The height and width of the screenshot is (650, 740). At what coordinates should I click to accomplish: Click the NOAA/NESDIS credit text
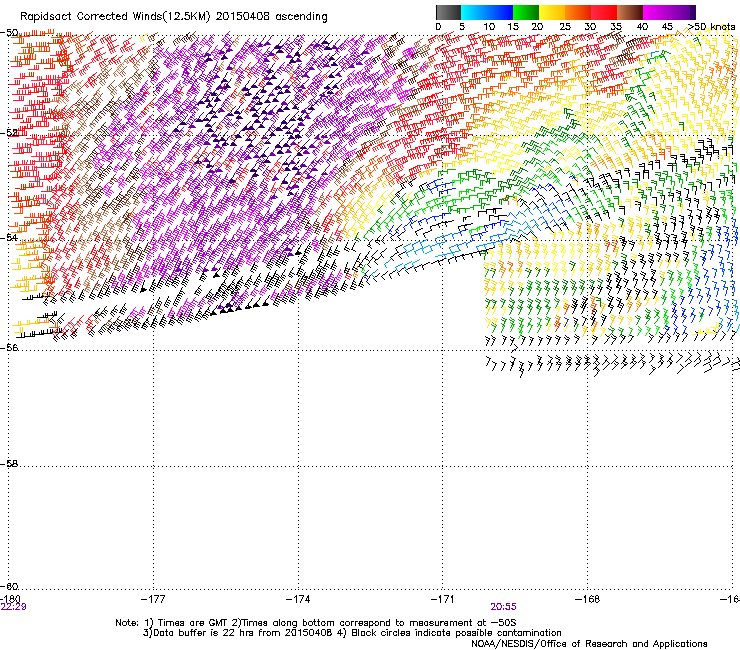pyautogui.click(x=589, y=644)
